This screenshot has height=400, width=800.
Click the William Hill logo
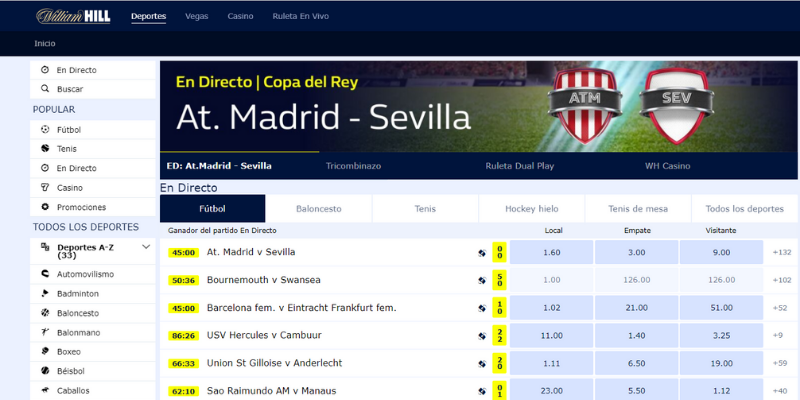[73, 16]
